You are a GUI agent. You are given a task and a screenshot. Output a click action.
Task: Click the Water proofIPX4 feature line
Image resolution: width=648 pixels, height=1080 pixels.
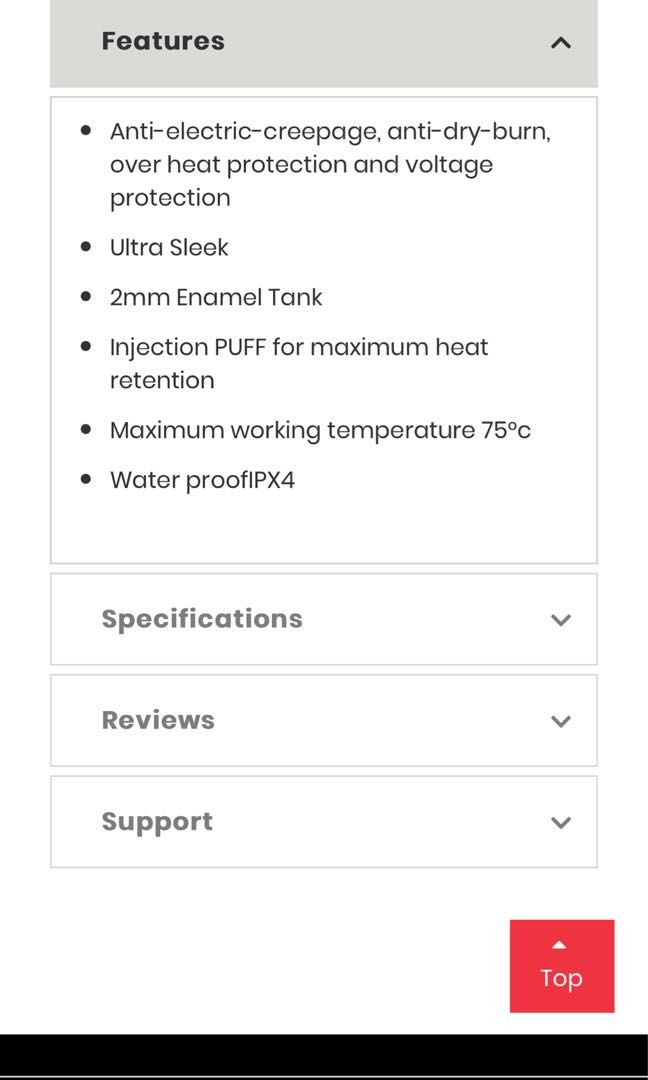click(x=202, y=480)
